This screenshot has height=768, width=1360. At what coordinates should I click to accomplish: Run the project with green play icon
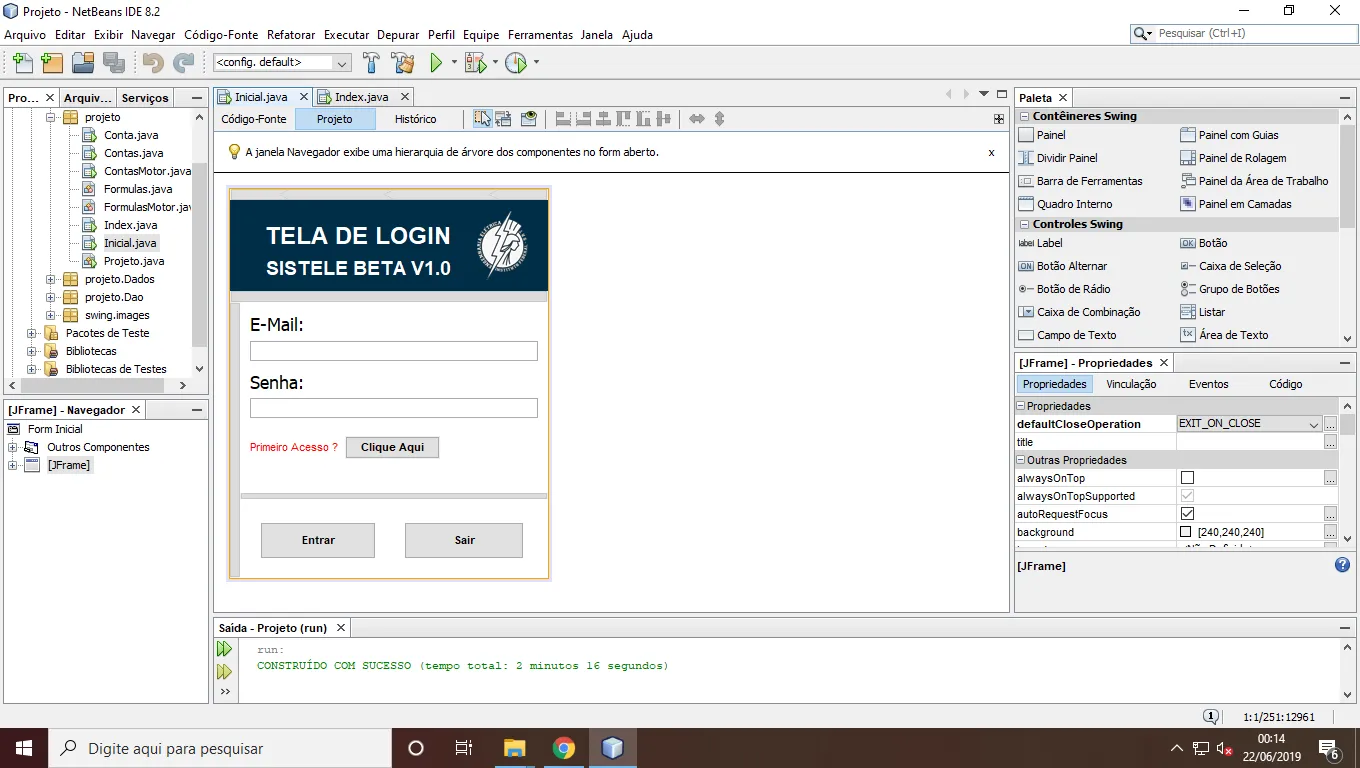pyautogui.click(x=436, y=63)
